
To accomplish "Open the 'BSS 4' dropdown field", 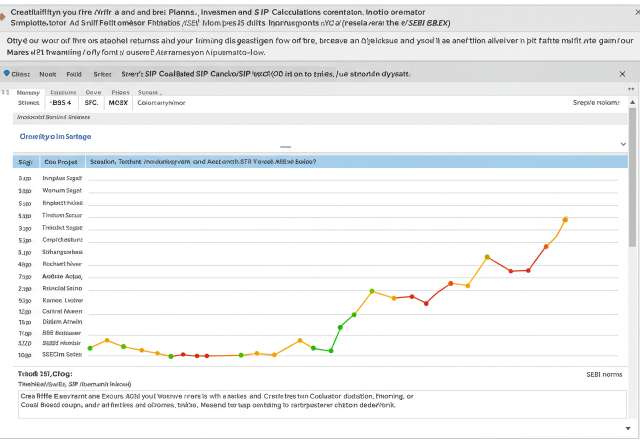I will tap(62, 102).
